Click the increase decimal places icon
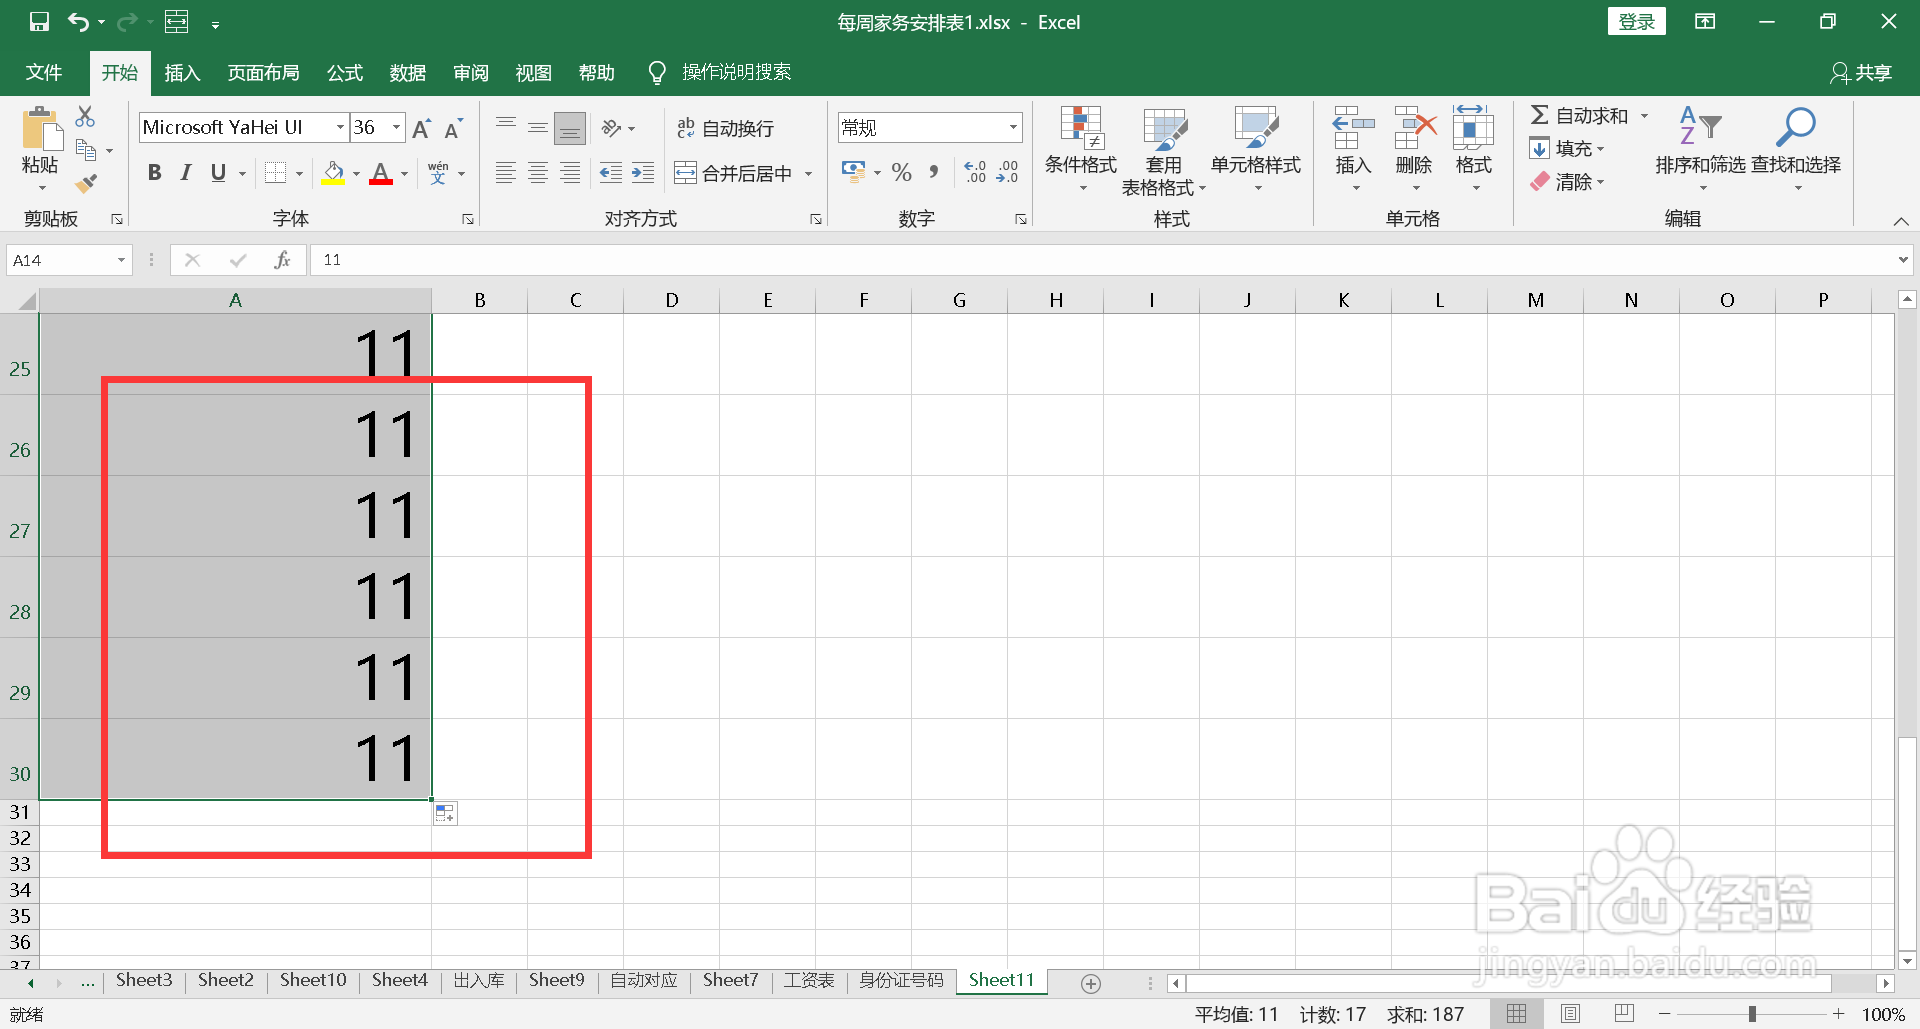 976,172
